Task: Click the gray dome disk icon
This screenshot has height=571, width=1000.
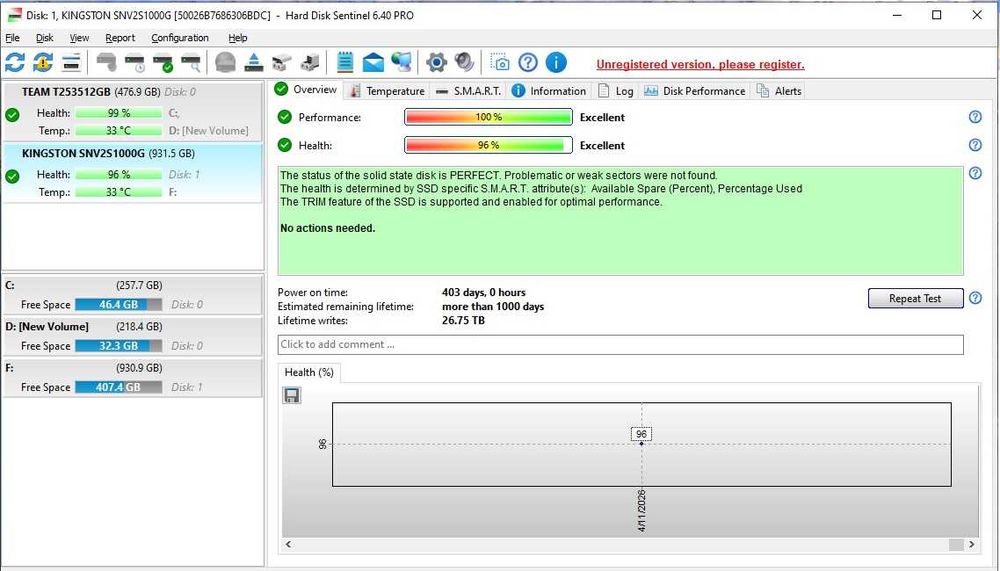Action: click(225, 63)
